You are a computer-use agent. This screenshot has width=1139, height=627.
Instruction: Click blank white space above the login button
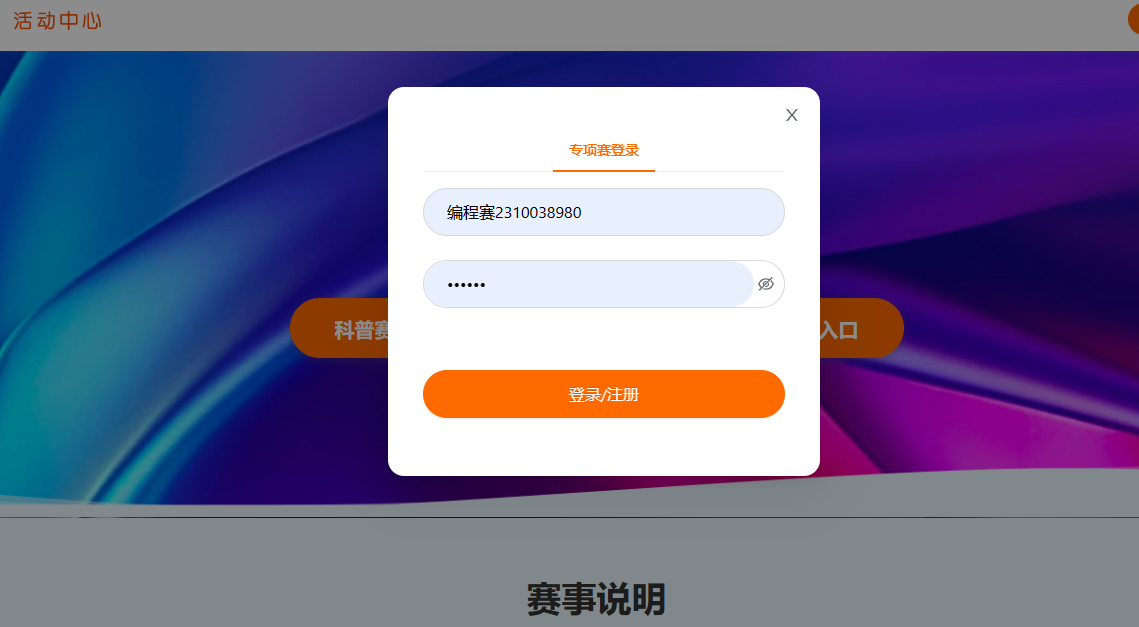point(604,339)
